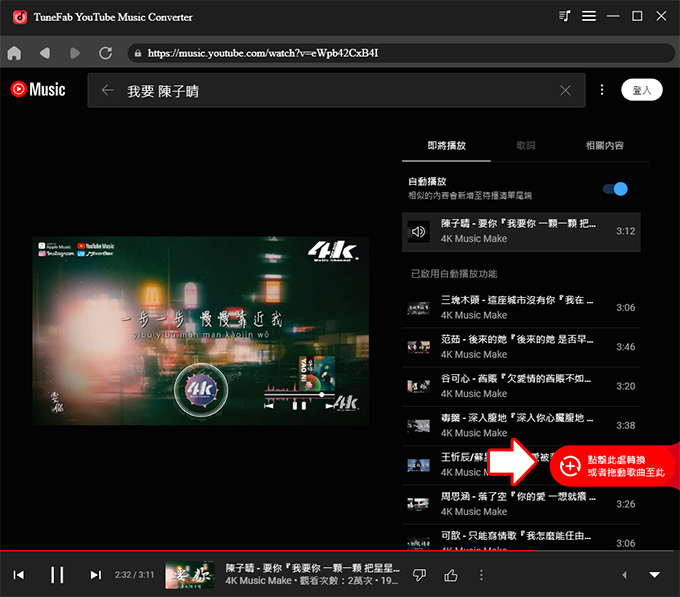Play 范茹 - 後來的她 in queue
This screenshot has height=597, width=680.
pos(521,347)
